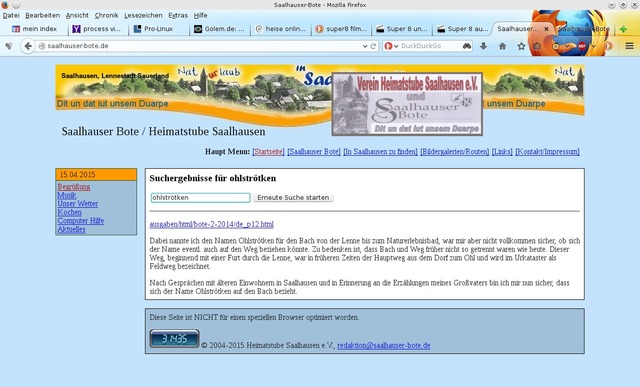Open the Ansicht menu

click(x=77, y=16)
